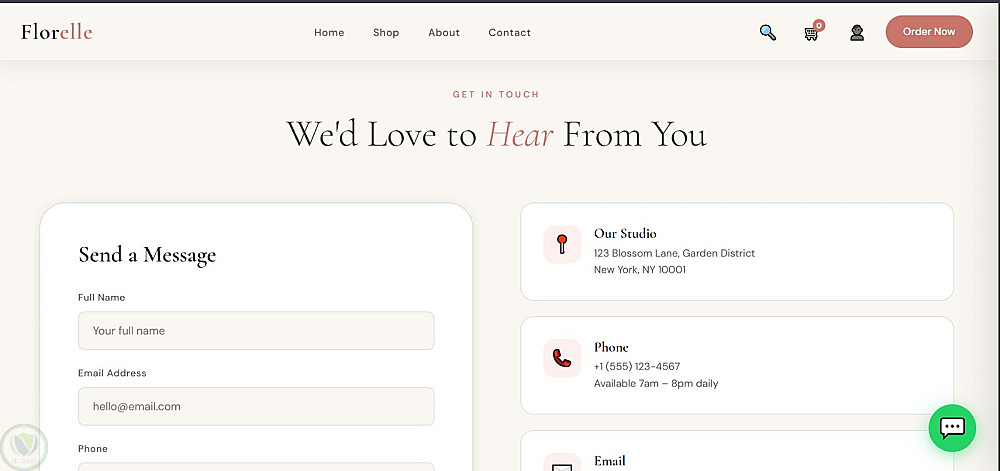
Task: Open the search magnifier icon
Action: coord(768,33)
